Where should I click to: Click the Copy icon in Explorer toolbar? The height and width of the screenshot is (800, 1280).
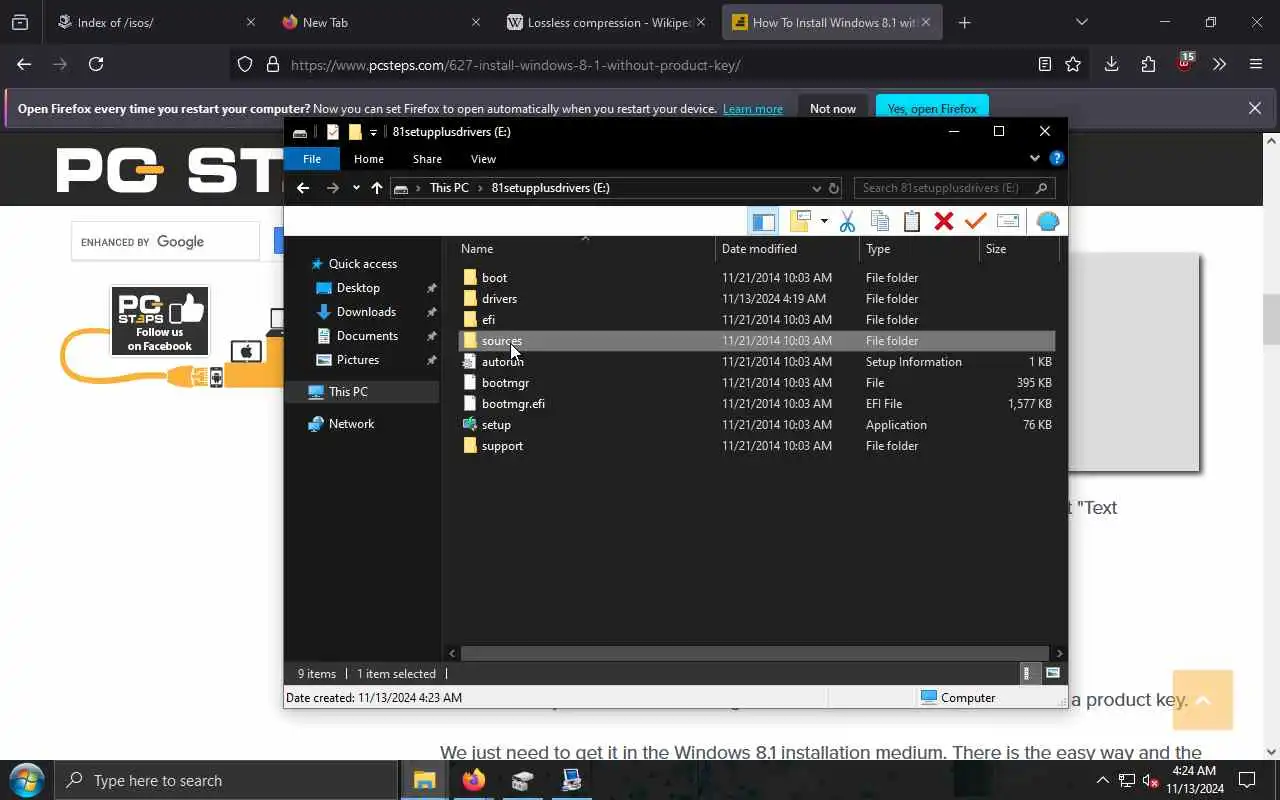(880, 221)
